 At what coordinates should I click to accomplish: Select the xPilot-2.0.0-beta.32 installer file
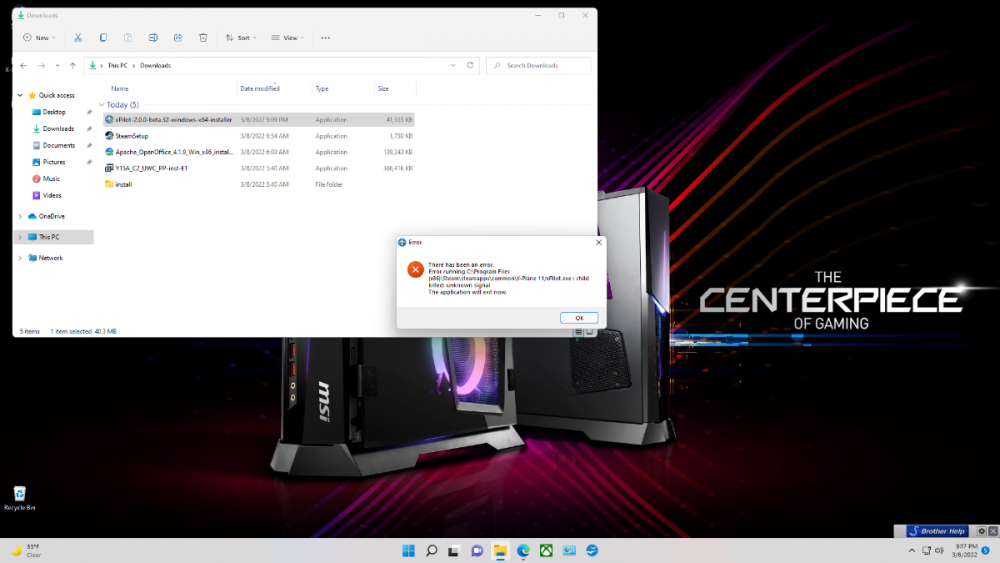coord(258,119)
